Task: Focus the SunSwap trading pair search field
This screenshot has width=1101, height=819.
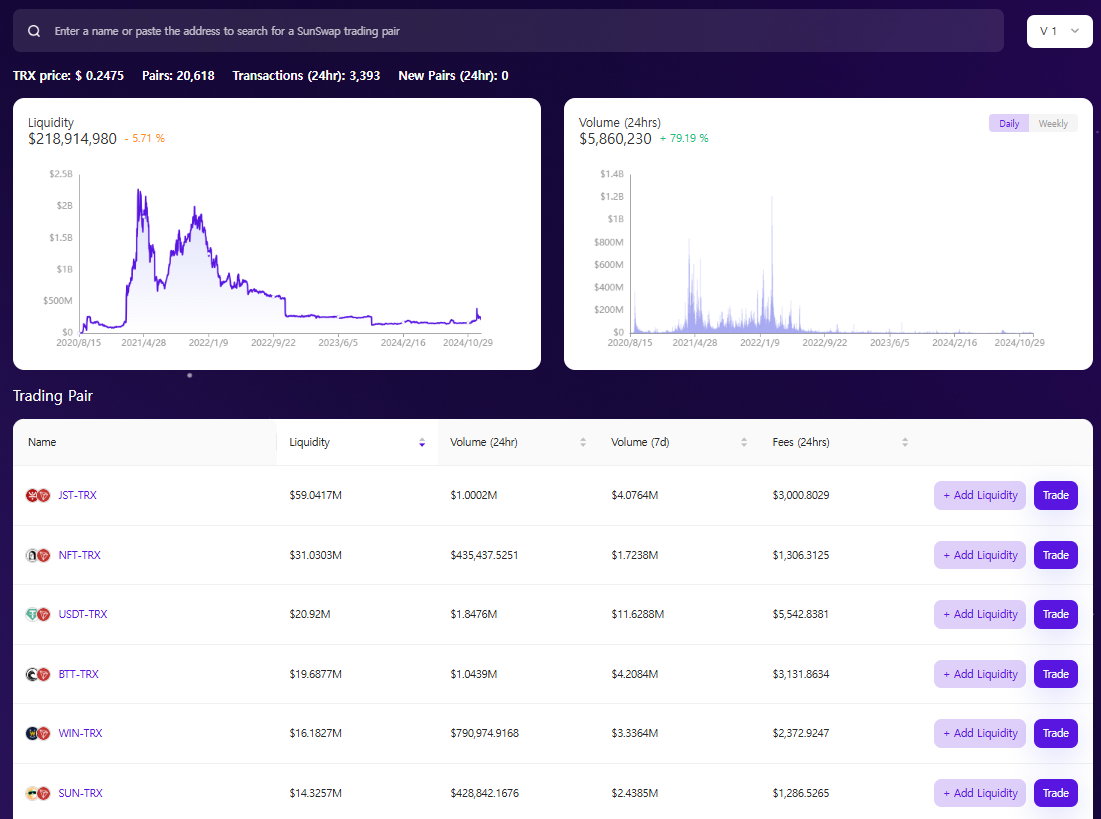Action: (508, 31)
